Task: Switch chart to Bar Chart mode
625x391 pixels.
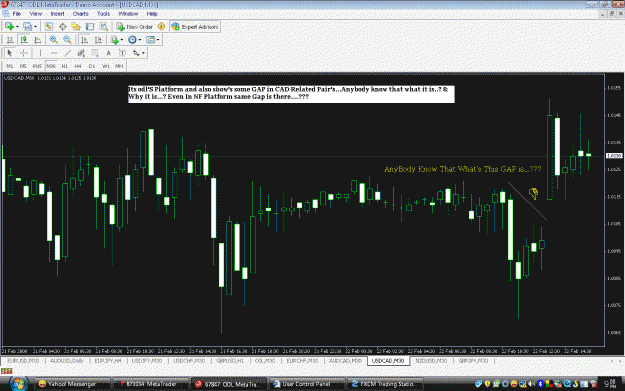Action: [x=10, y=40]
